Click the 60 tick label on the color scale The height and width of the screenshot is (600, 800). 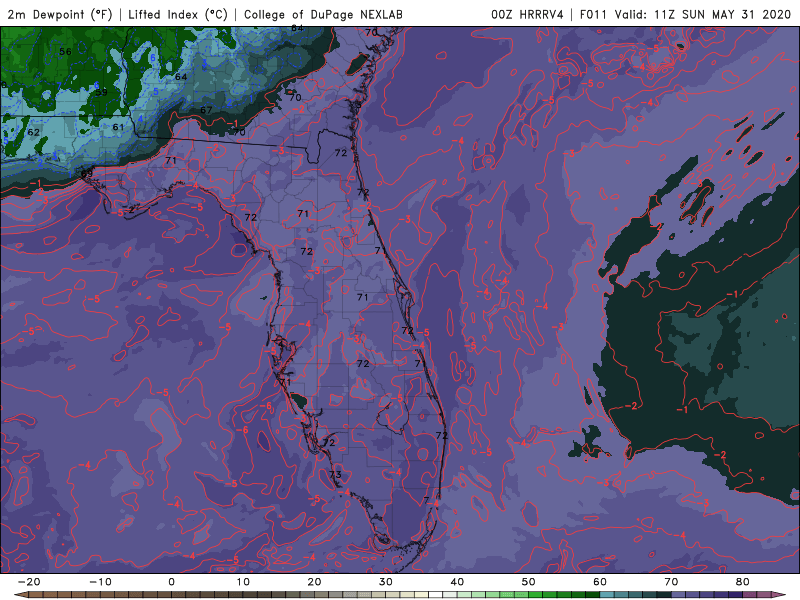click(x=600, y=582)
